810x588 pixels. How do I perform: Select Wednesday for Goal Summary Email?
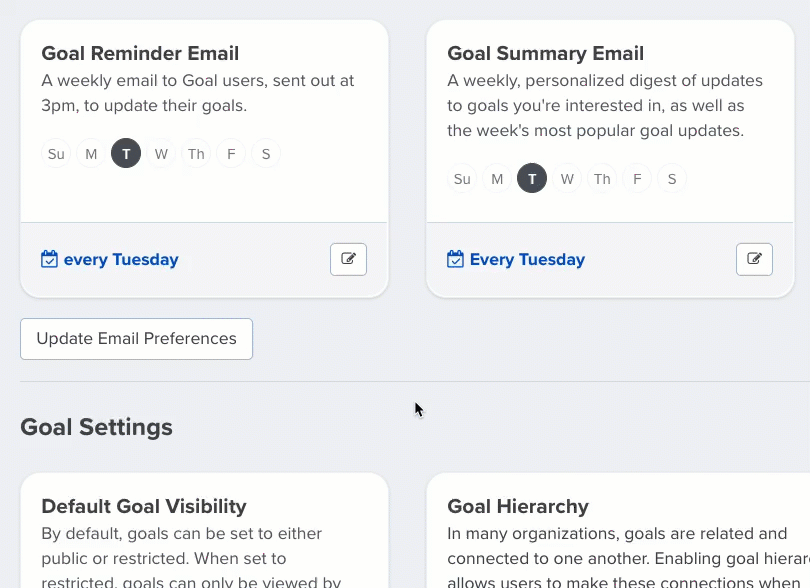(x=567, y=179)
